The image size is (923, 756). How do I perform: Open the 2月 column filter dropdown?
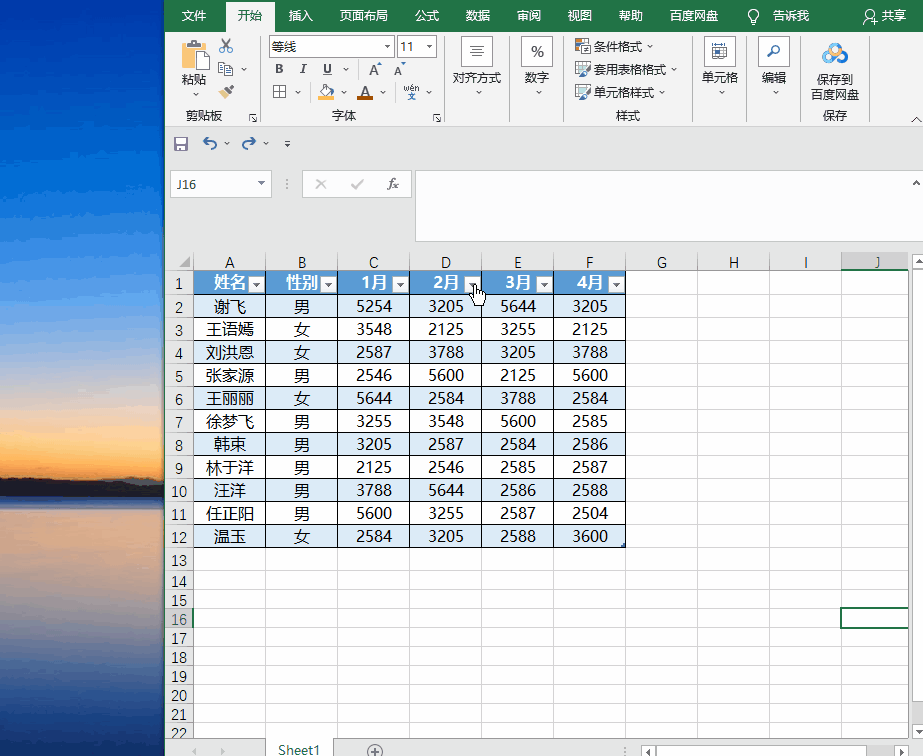point(473,284)
